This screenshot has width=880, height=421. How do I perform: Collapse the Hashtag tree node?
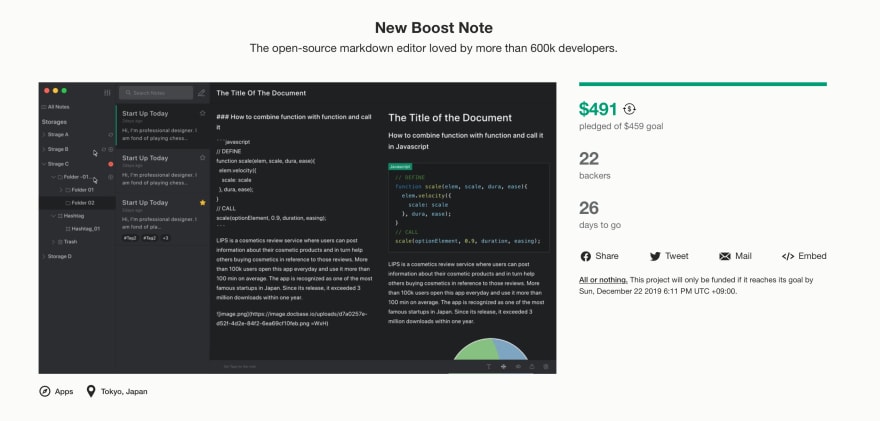point(53,216)
